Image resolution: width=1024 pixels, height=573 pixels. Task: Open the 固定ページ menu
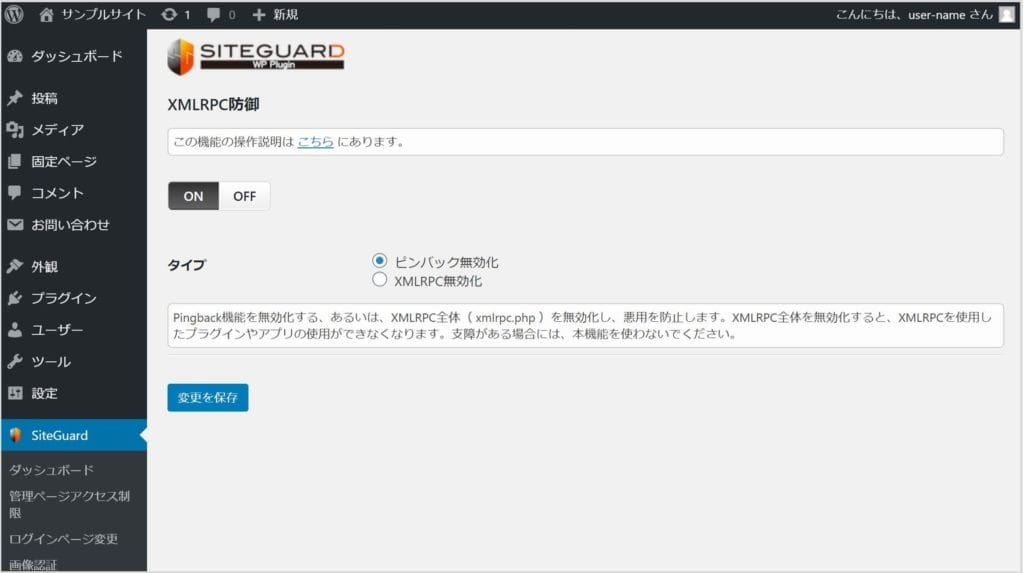point(74,161)
